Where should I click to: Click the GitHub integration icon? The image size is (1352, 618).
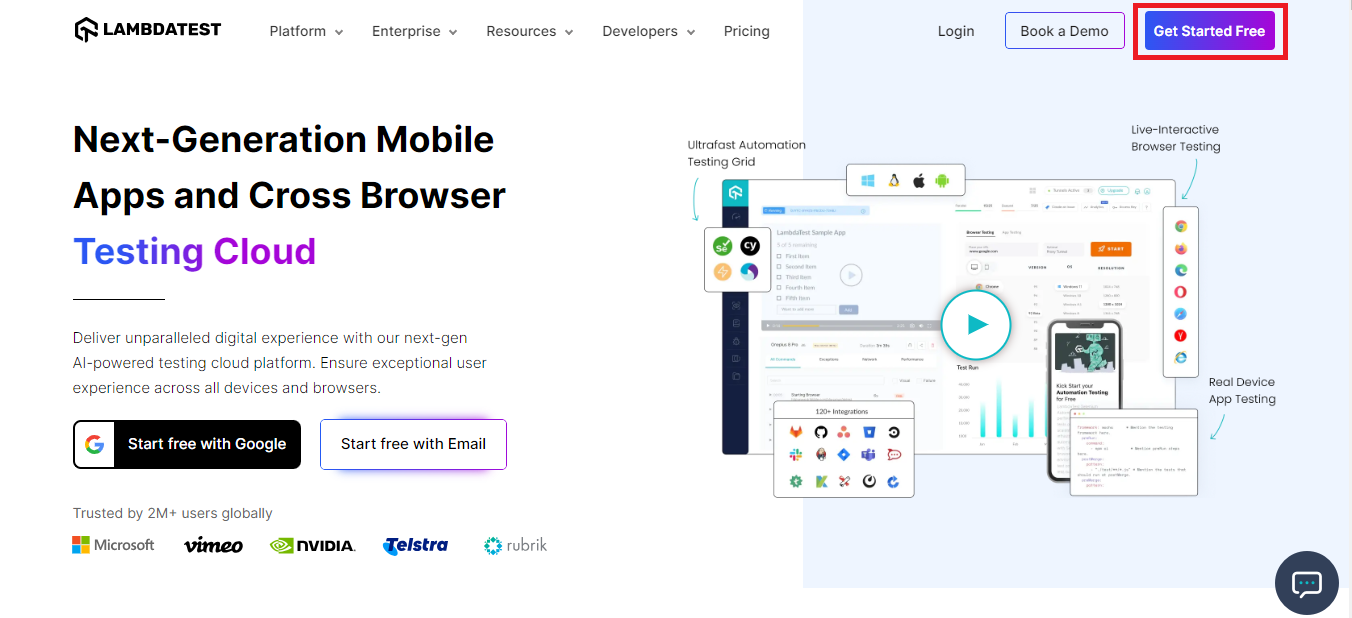tap(820, 432)
